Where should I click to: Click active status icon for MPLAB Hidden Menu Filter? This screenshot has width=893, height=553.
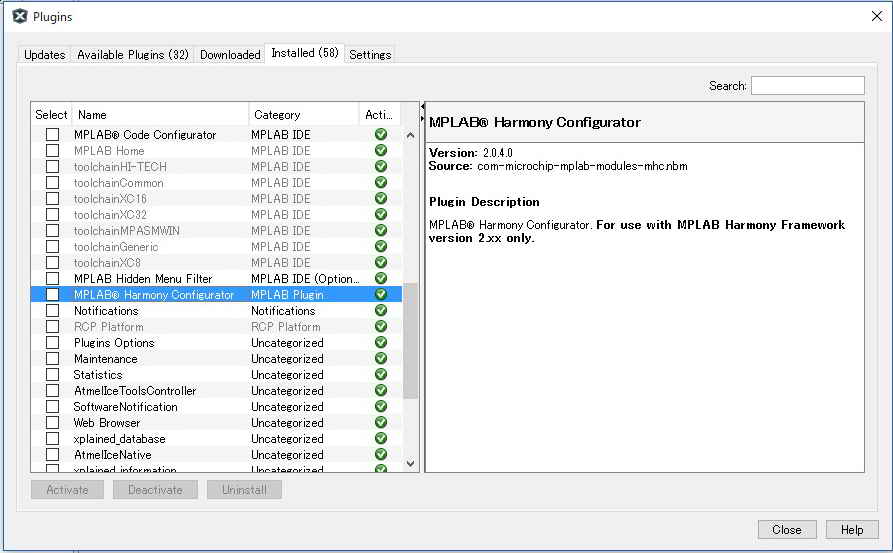pyautogui.click(x=381, y=278)
